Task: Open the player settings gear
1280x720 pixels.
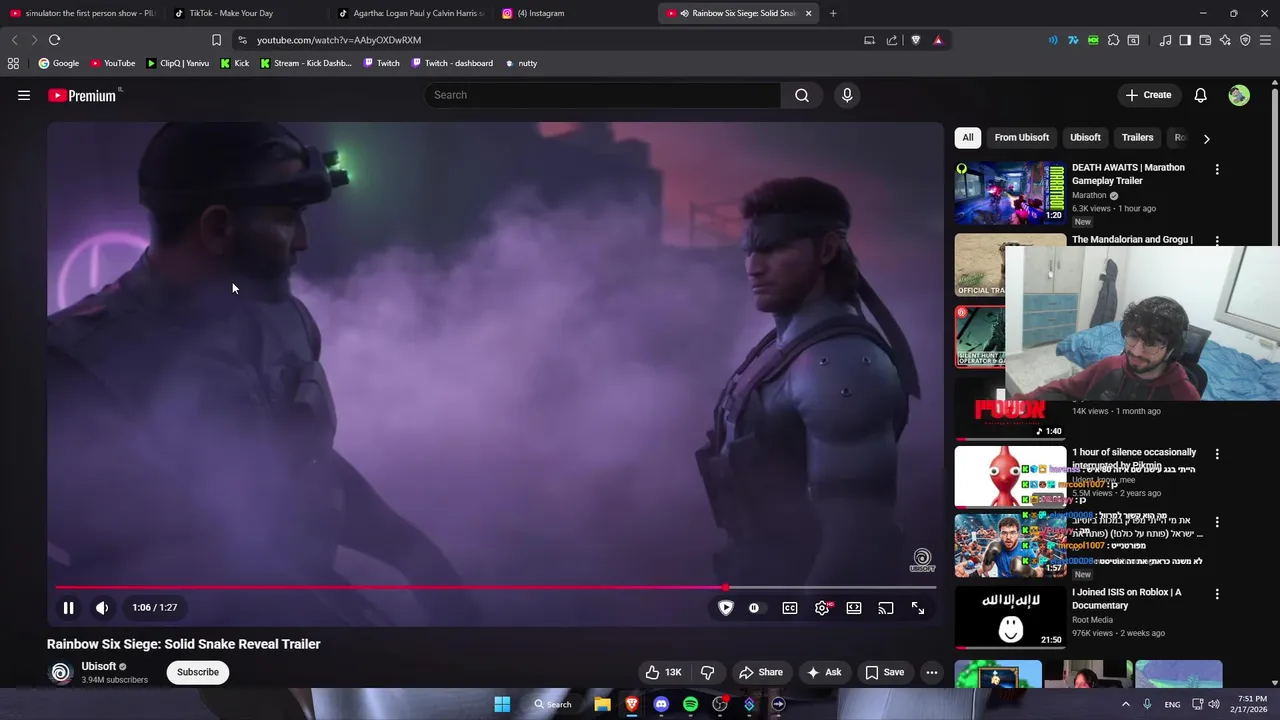Action: pyautogui.click(x=822, y=608)
